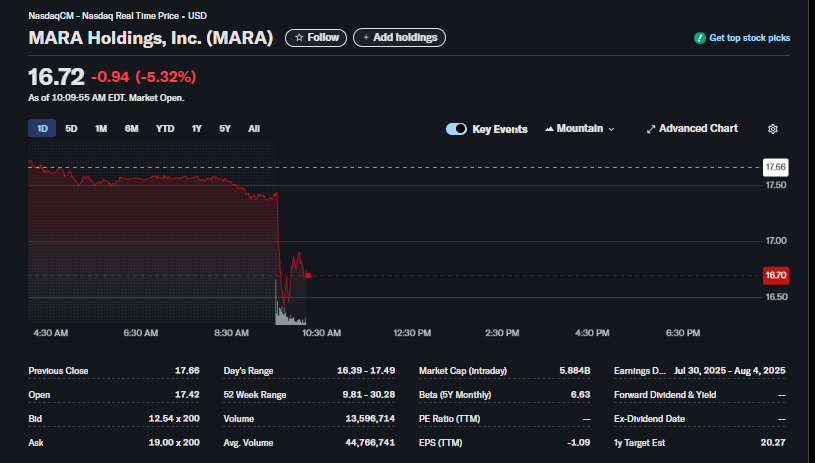Select the 5Y time range
Viewport: 815px width, 463px height.
click(x=225, y=128)
